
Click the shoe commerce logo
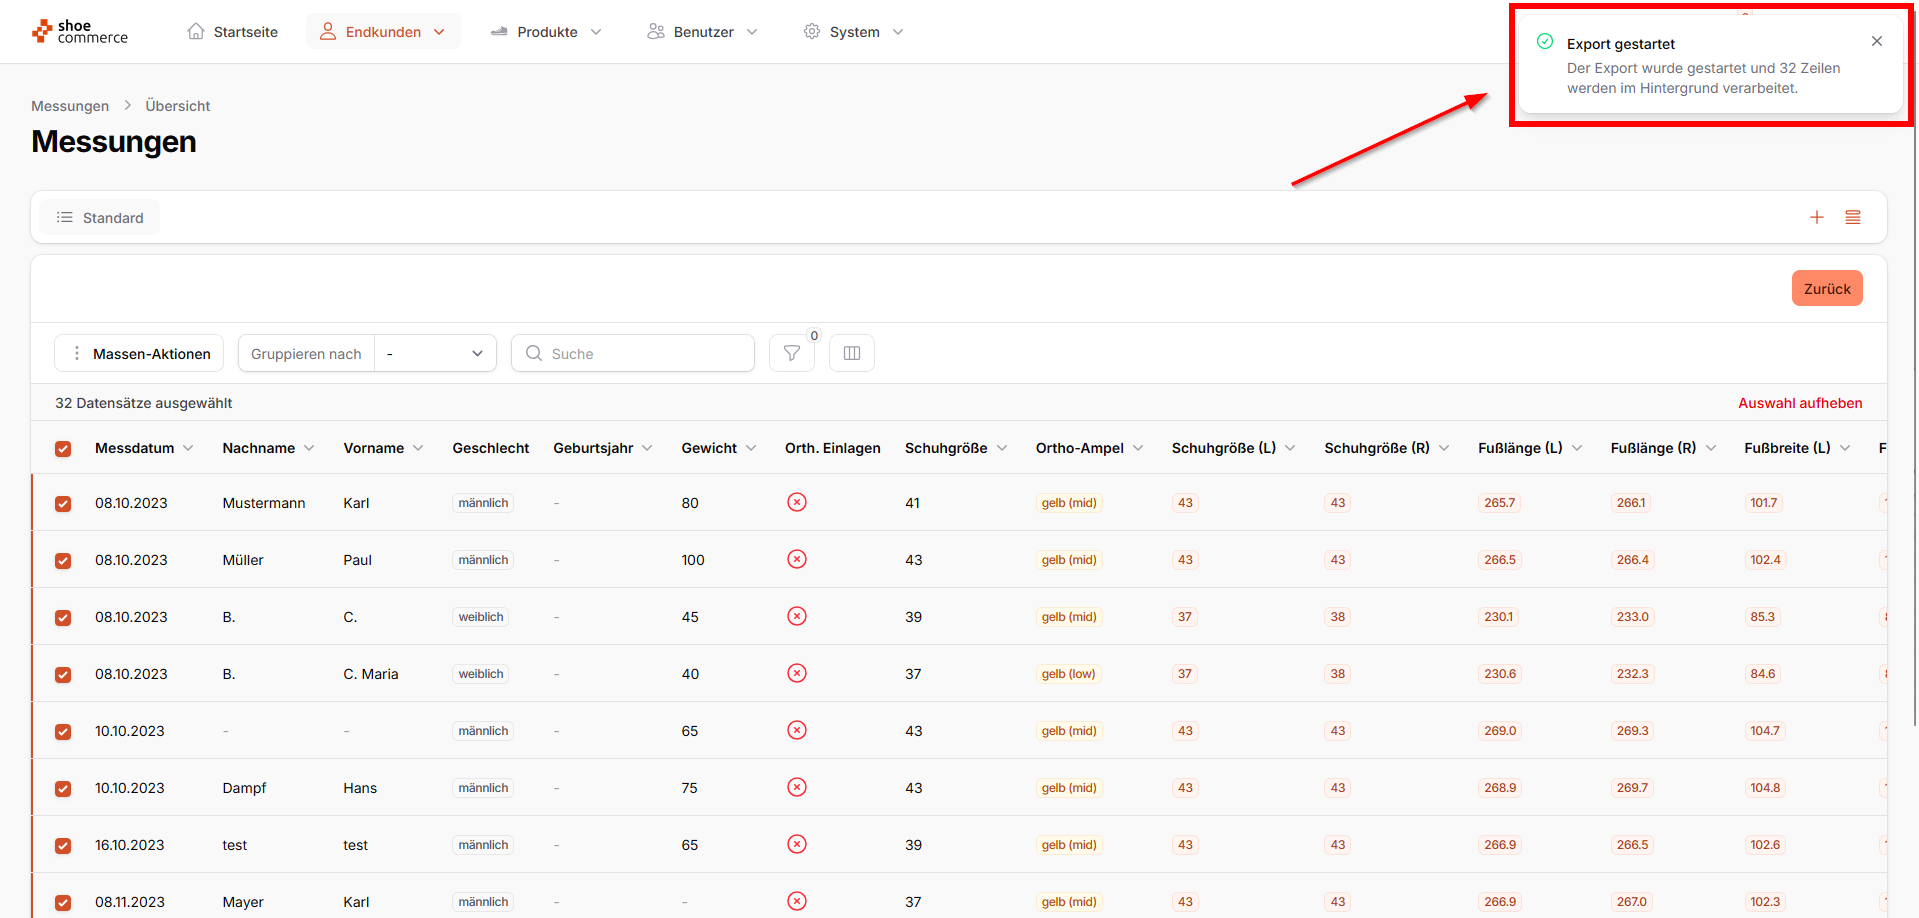pyautogui.click(x=80, y=32)
